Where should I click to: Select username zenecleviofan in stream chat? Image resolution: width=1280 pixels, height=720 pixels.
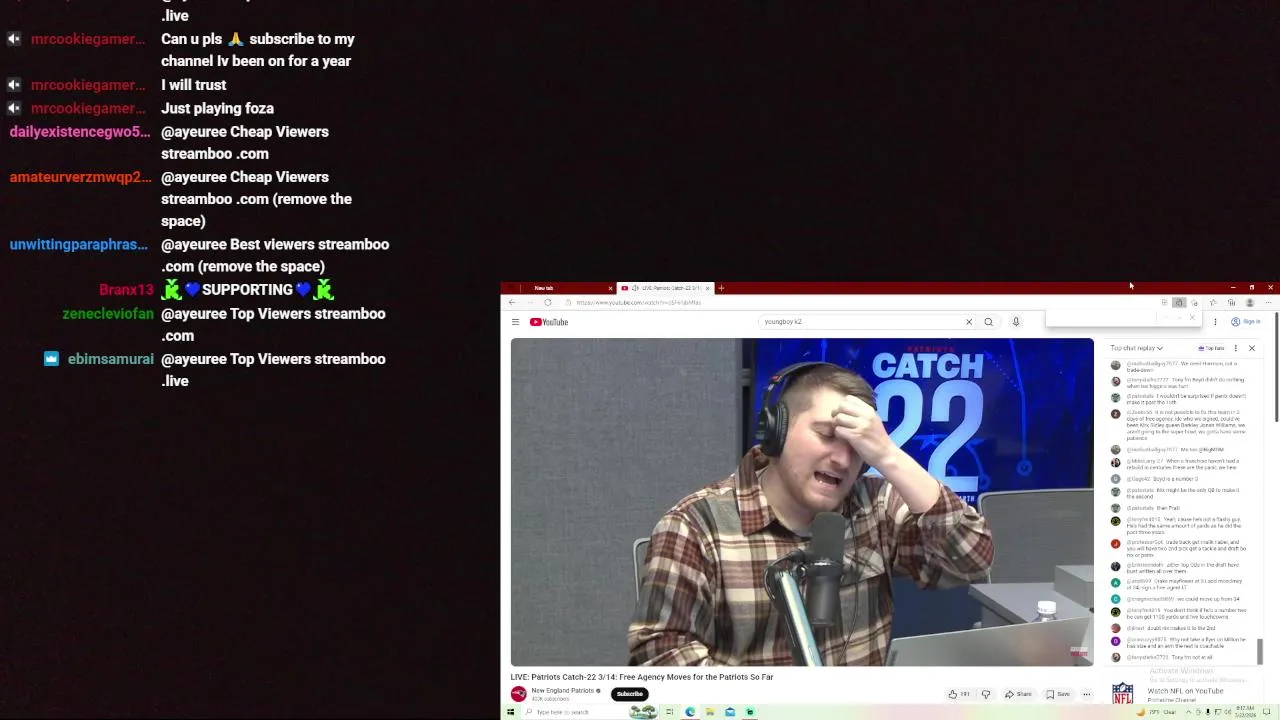[x=108, y=314]
